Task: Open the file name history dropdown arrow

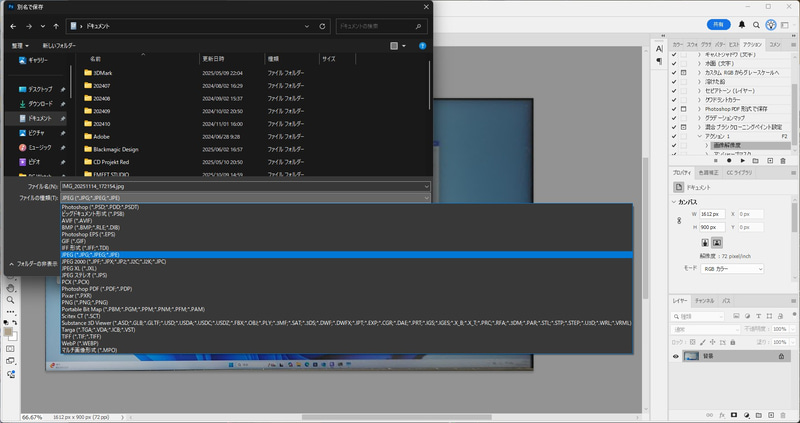Action: 426,187
